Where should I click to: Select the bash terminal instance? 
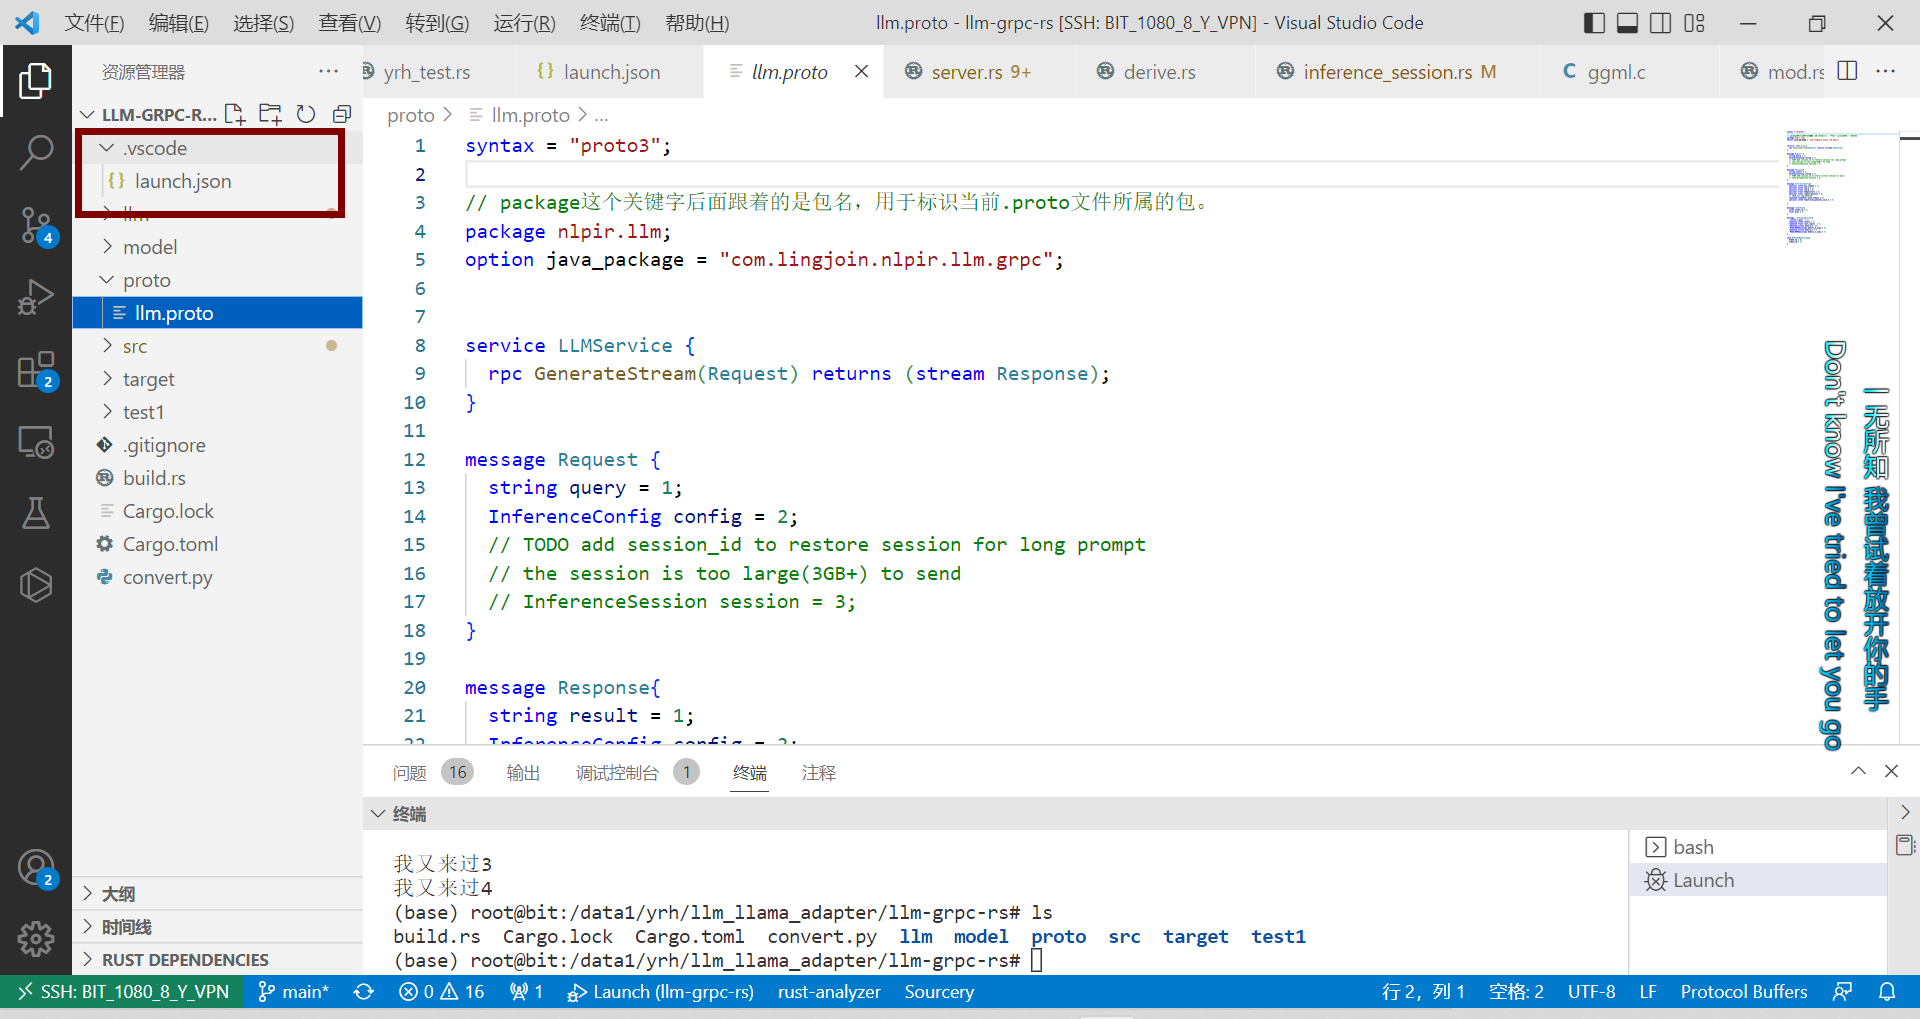(x=1758, y=847)
